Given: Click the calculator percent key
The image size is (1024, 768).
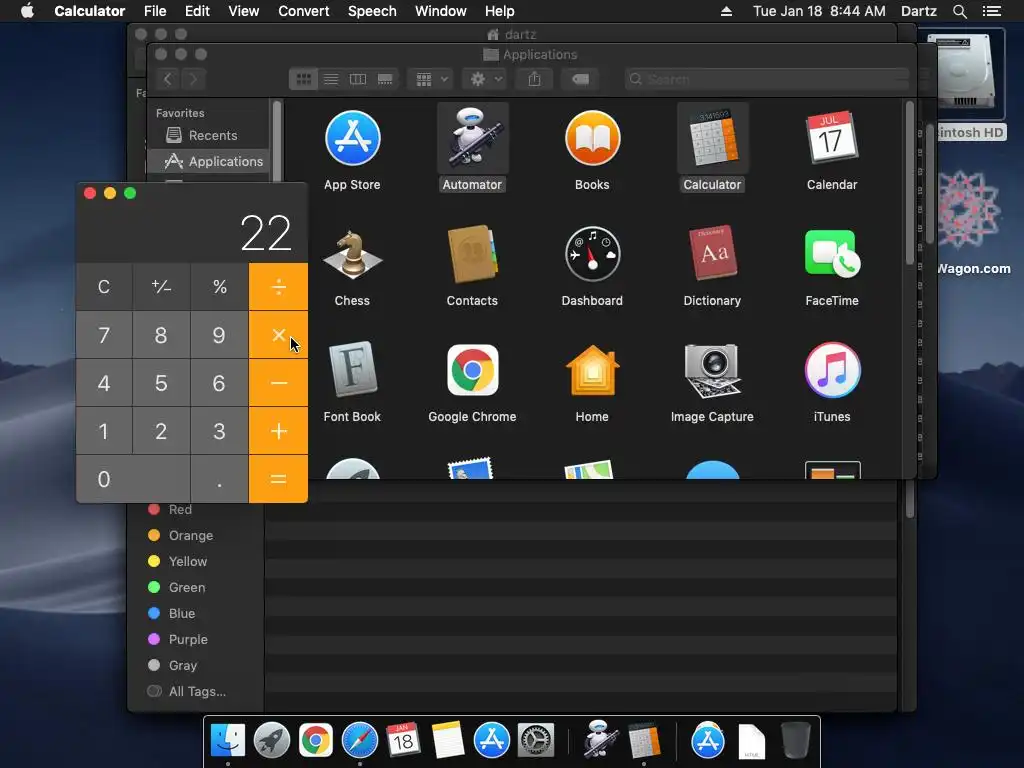Looking at the screenshot, I should [x=219, y=287].
